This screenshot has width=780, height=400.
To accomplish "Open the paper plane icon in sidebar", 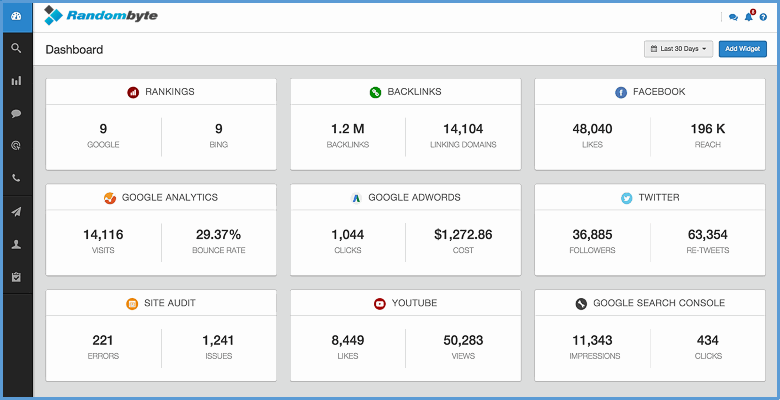I will [x=16, y=212].
